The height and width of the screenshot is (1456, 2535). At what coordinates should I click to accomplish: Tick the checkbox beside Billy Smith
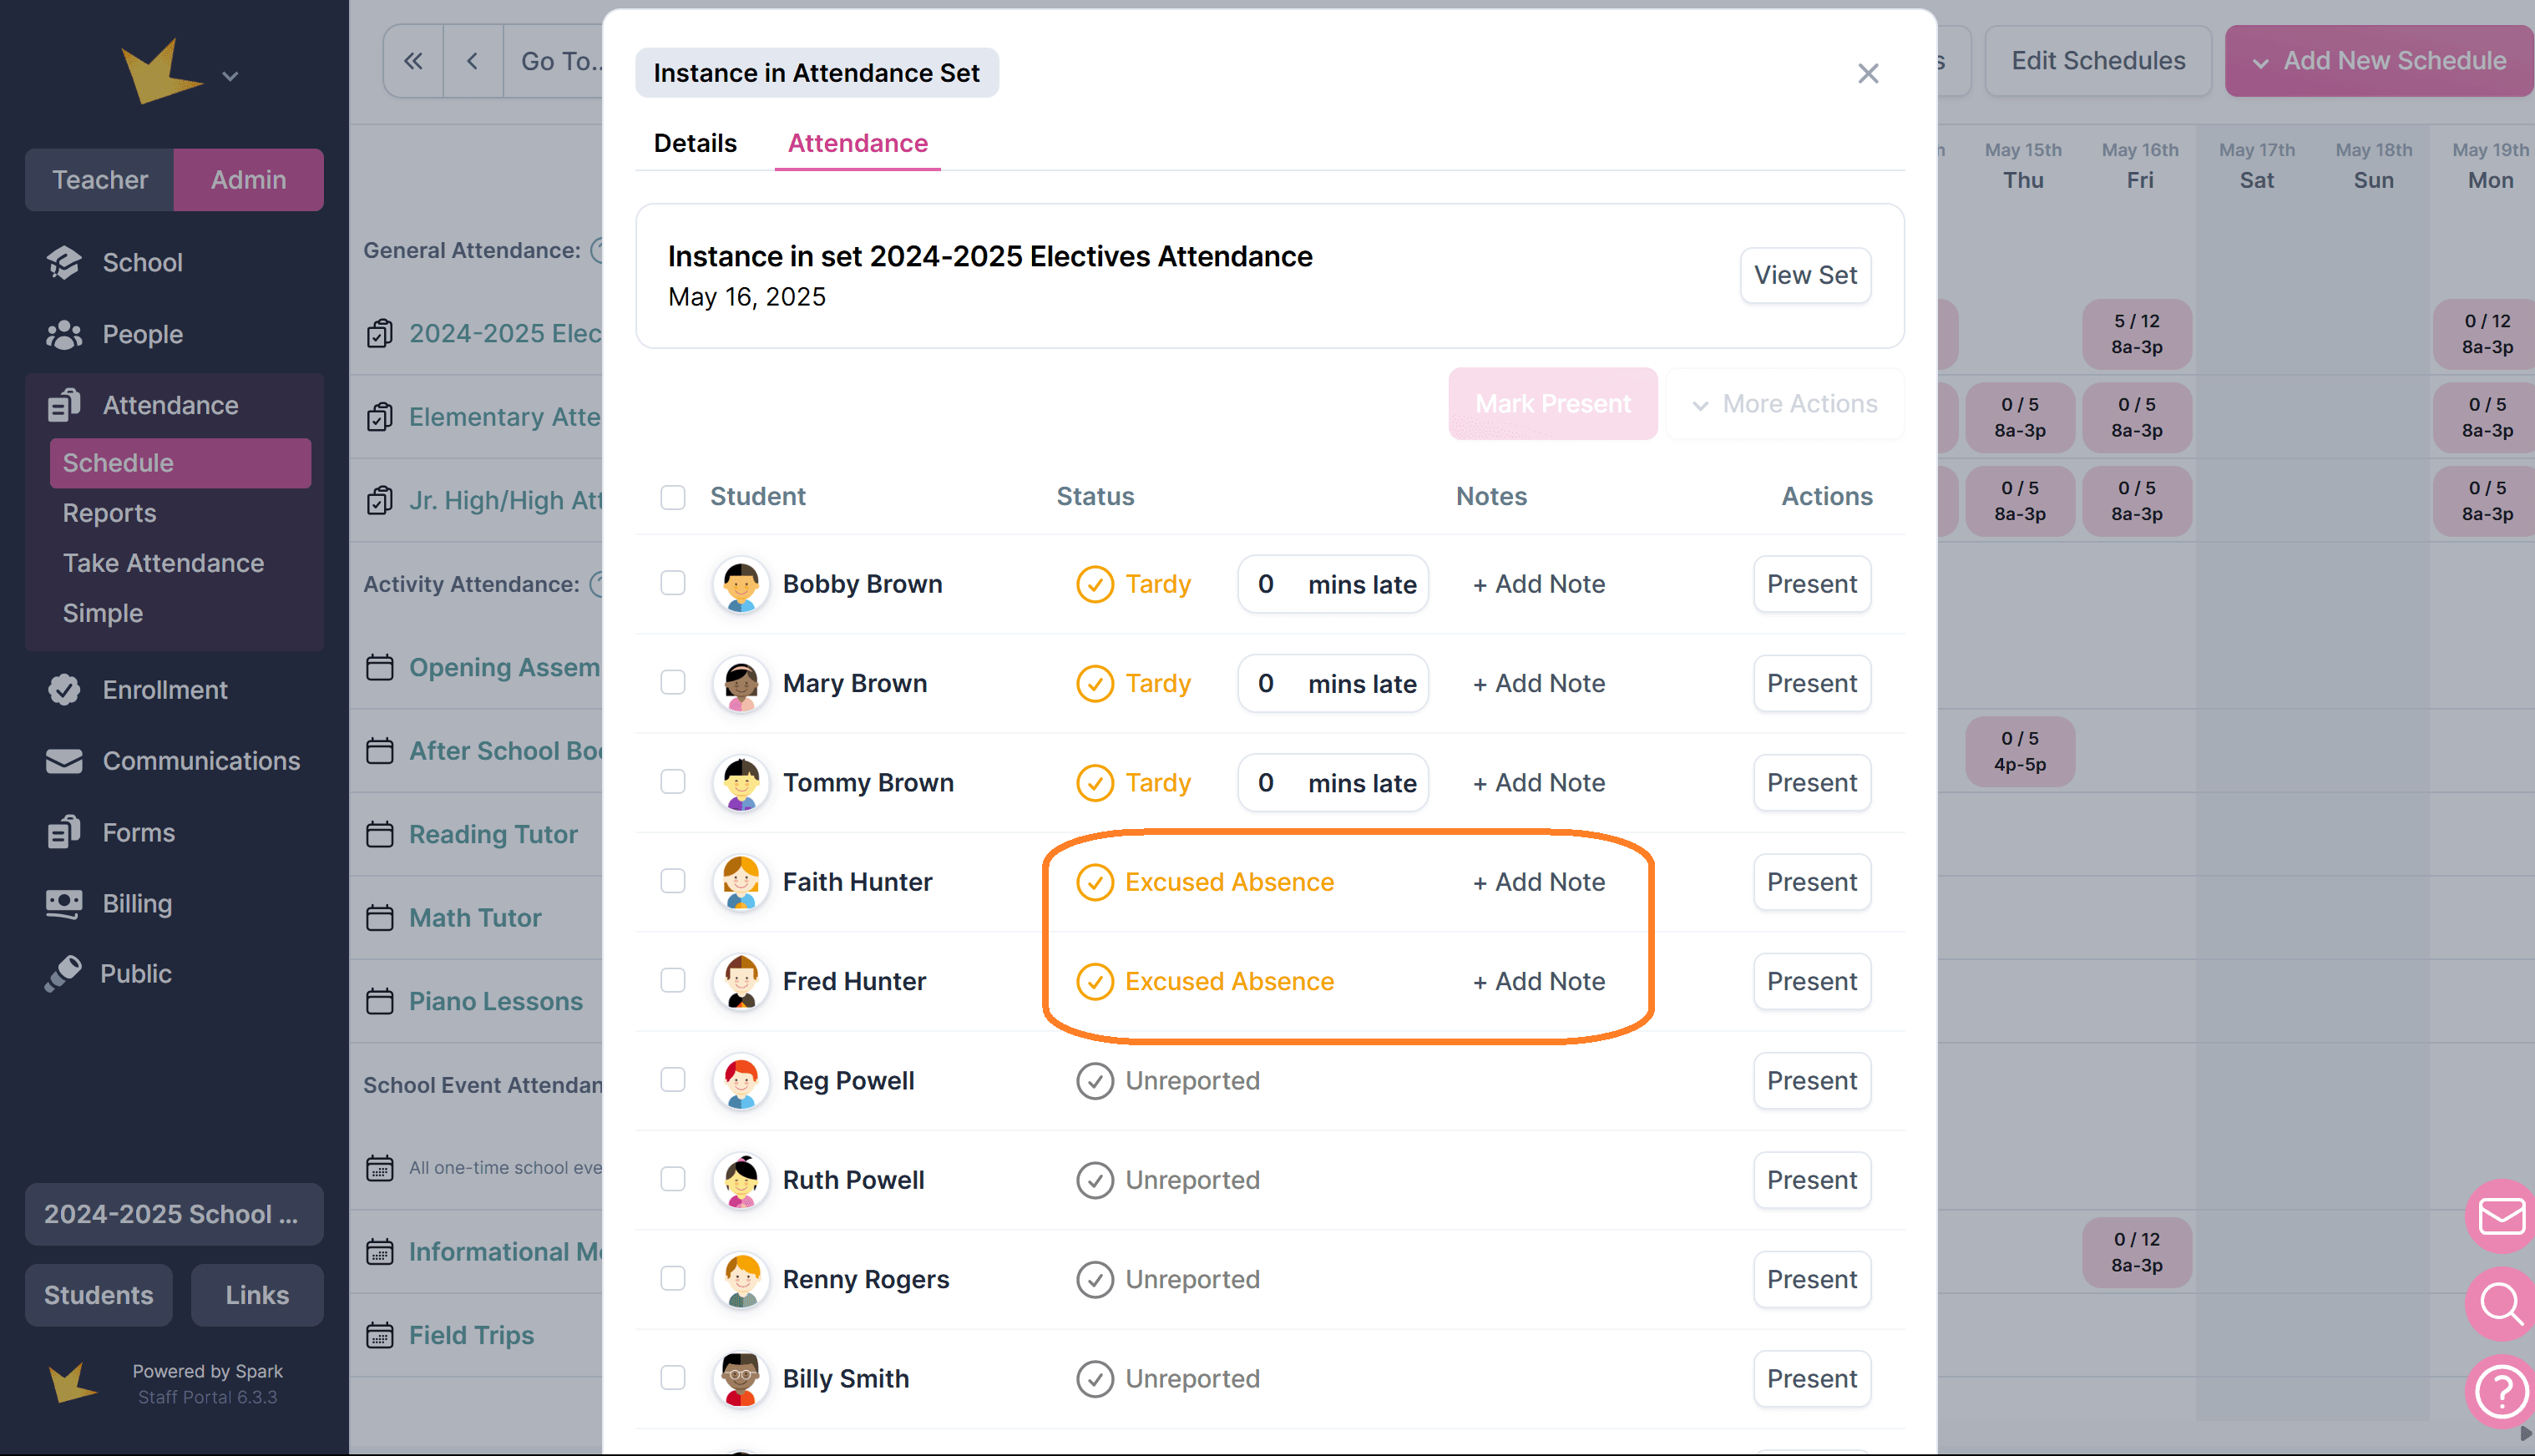click(673, 1378)
